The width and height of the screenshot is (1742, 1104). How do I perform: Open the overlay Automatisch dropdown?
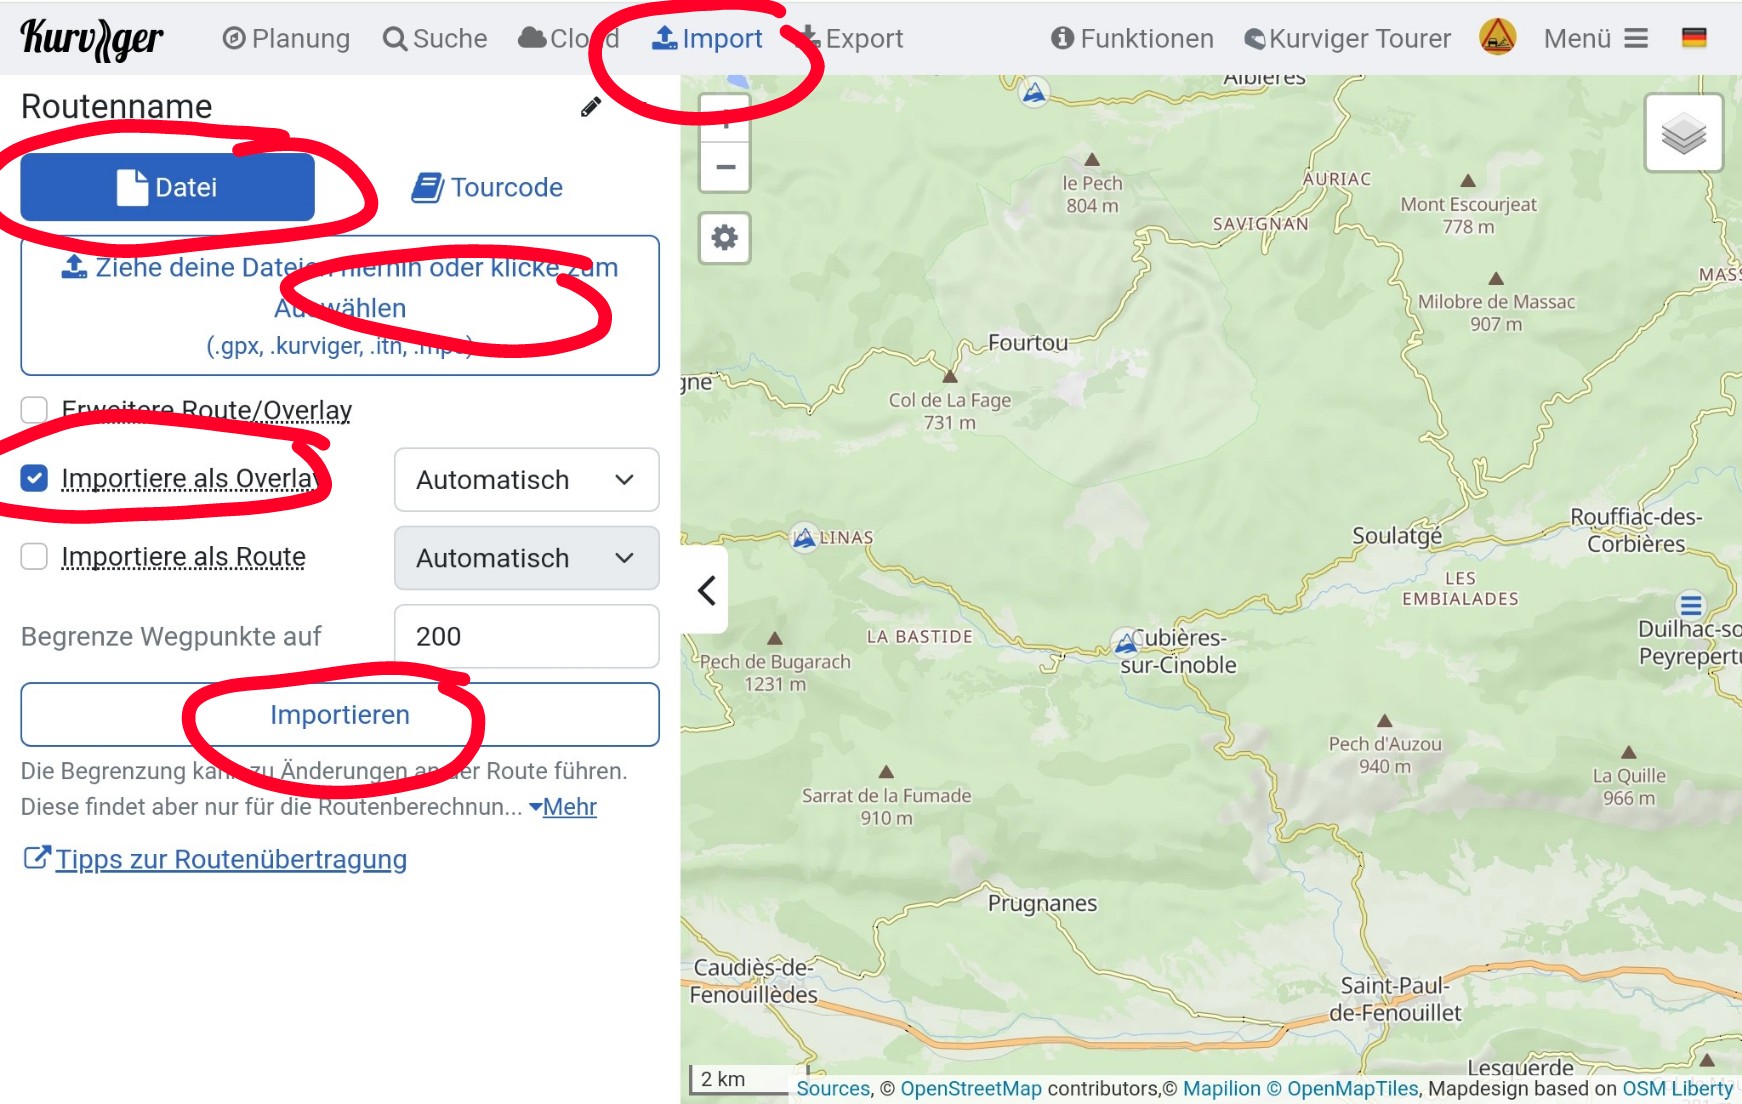[x=526, y=480]
